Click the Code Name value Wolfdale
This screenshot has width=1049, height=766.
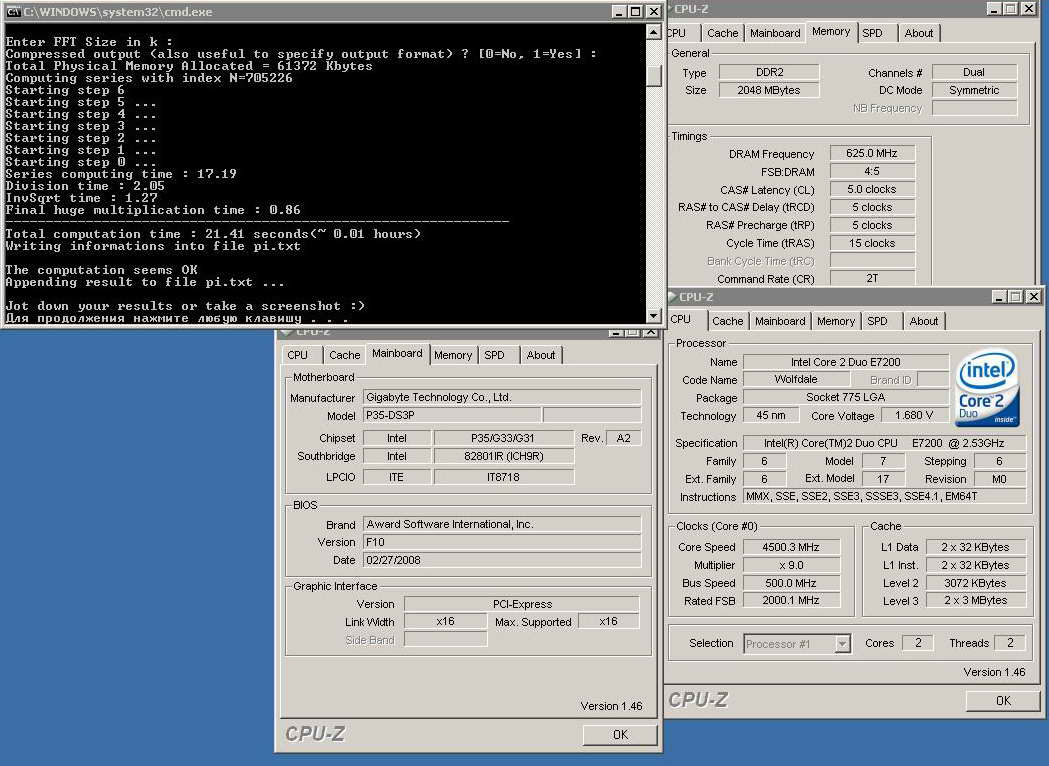pyautogui.click(x=795, y=379)
